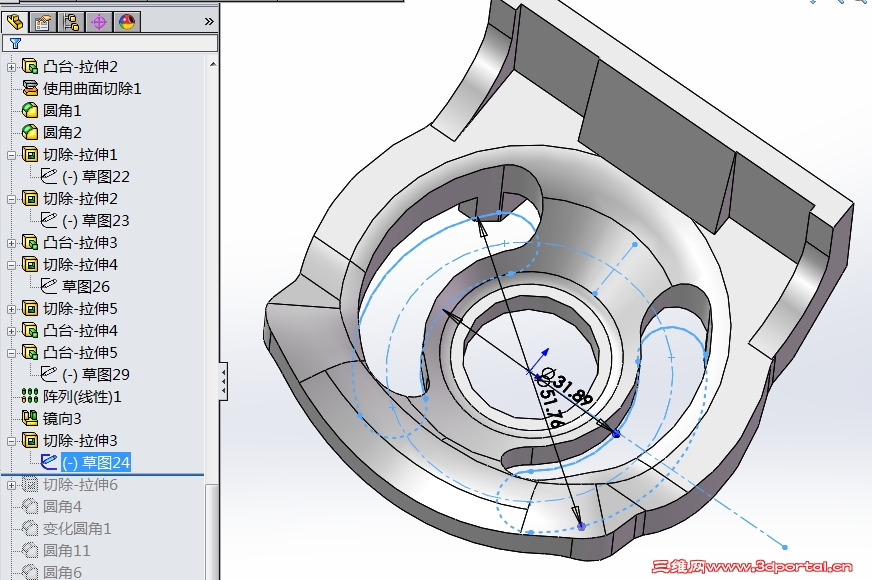Select the 镜向3 mirror icon
This screenshot has width=872, height=580.
coord(29,418)
